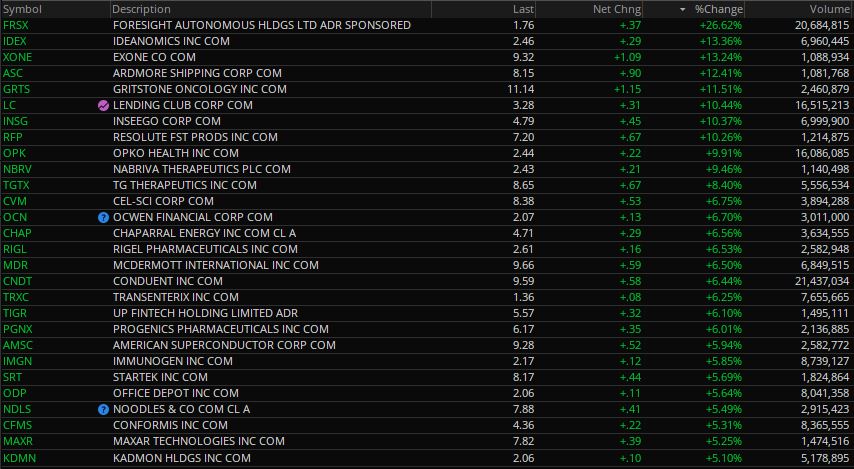The height and width of the screenshot is (469, 854).
Task: Click the 16,086,085 volume for OPK
Action: (x=822, y=153)
